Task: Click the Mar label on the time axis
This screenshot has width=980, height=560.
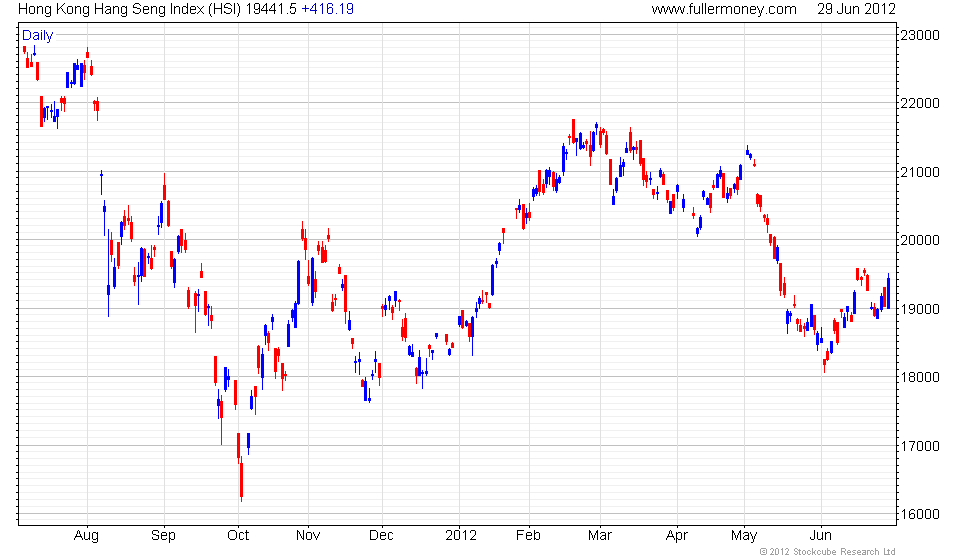Action: pyautogui.click(x=600, y=536)
